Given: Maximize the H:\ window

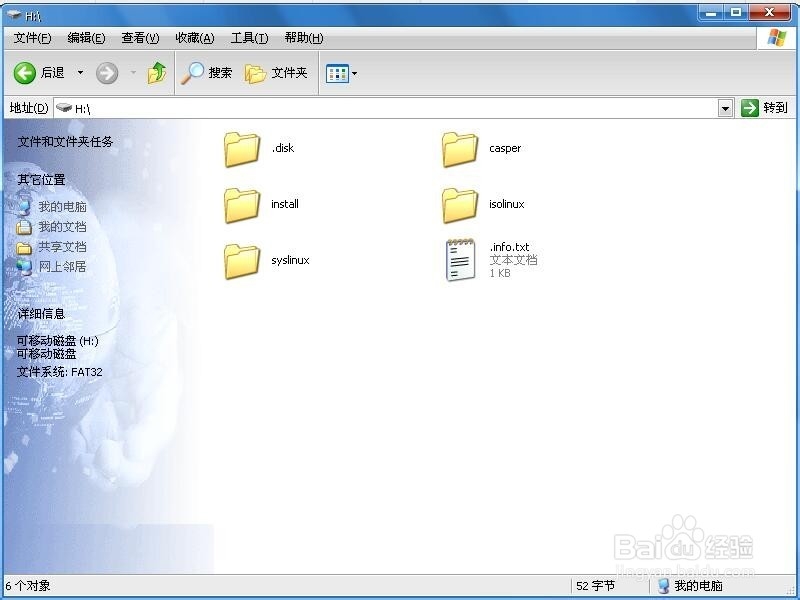Looking at the screenshot, I should [x=736, y=13].
